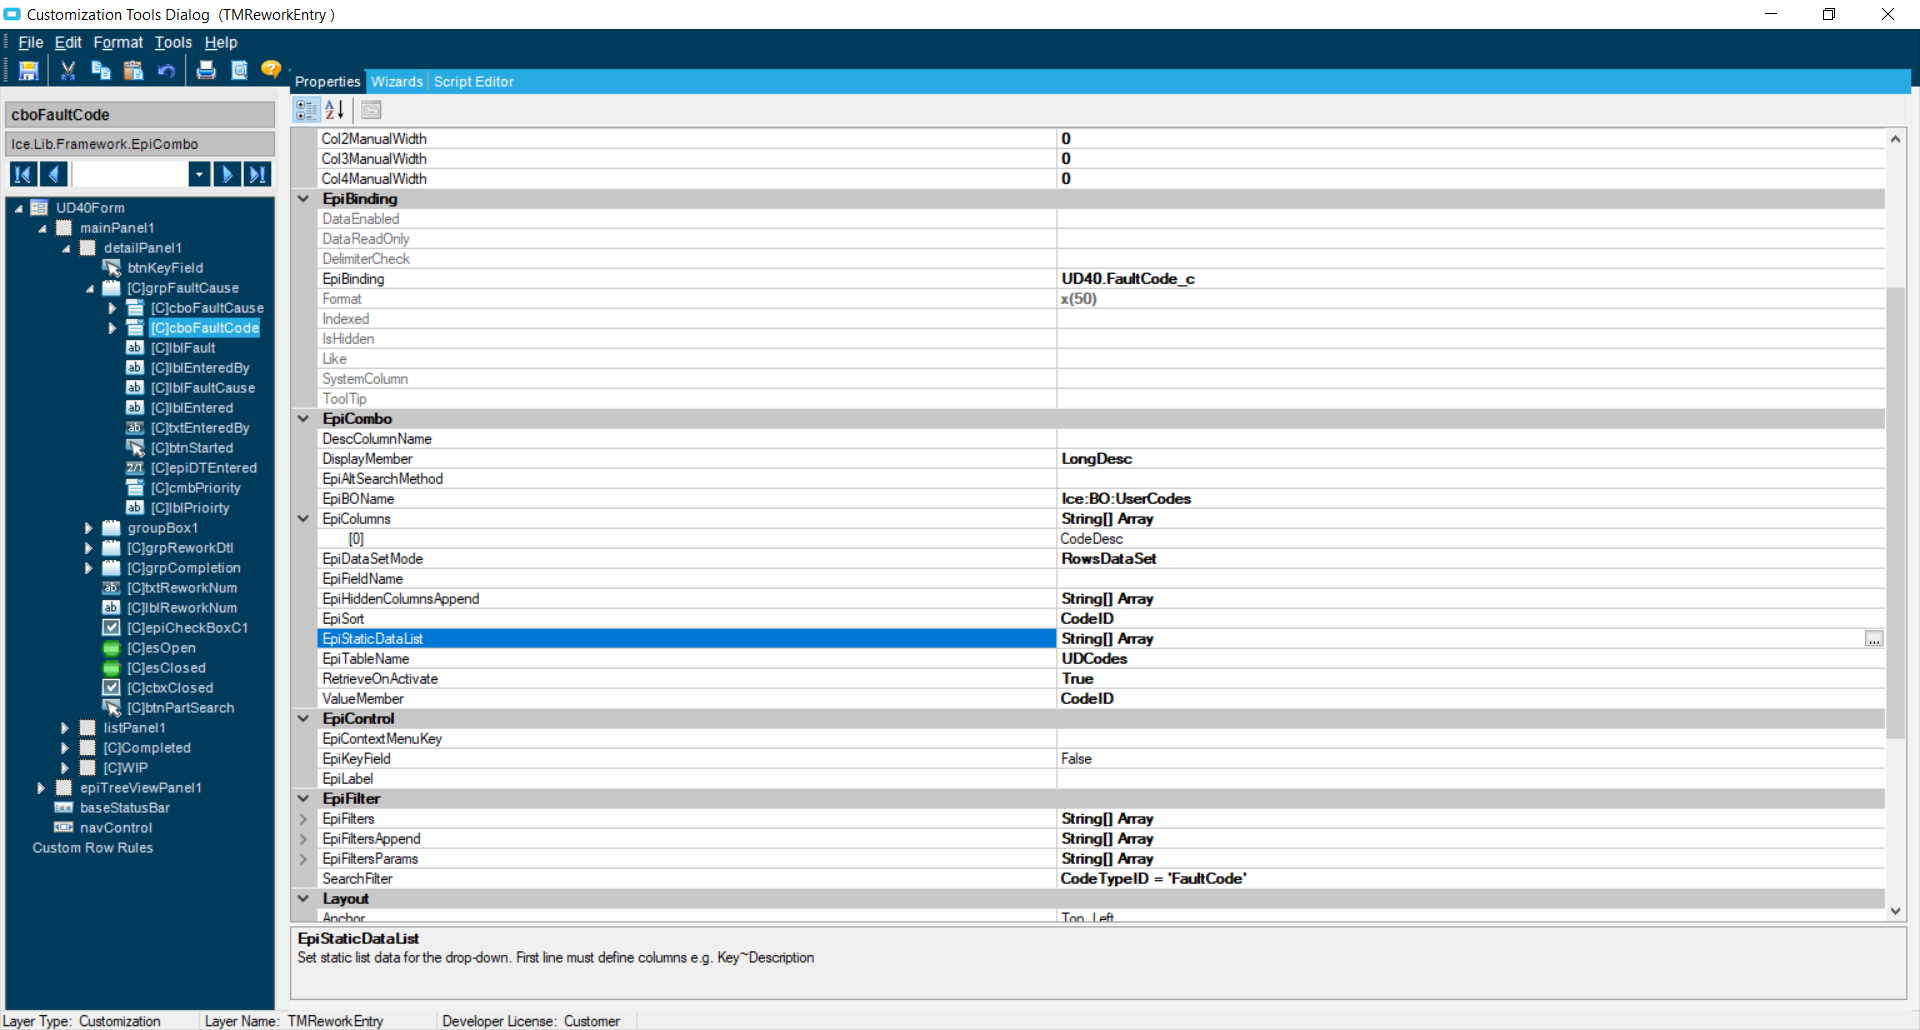Viewport: 1920px width, 1030px height.
Task: Click the EpiKeyField False value
Action: tap(1076, 759)
